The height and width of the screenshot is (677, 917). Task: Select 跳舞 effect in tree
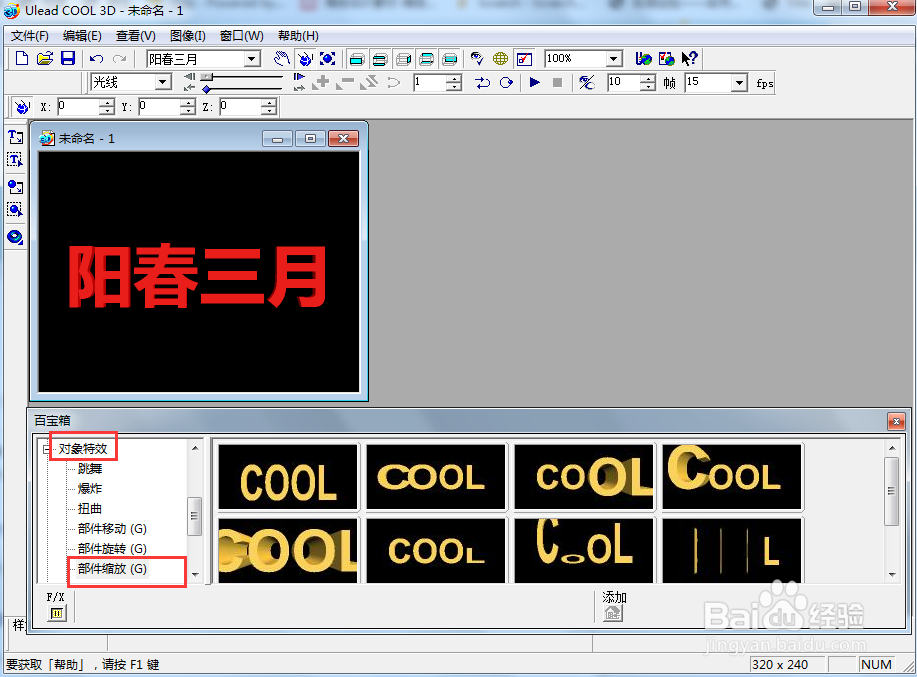(90, 469)
